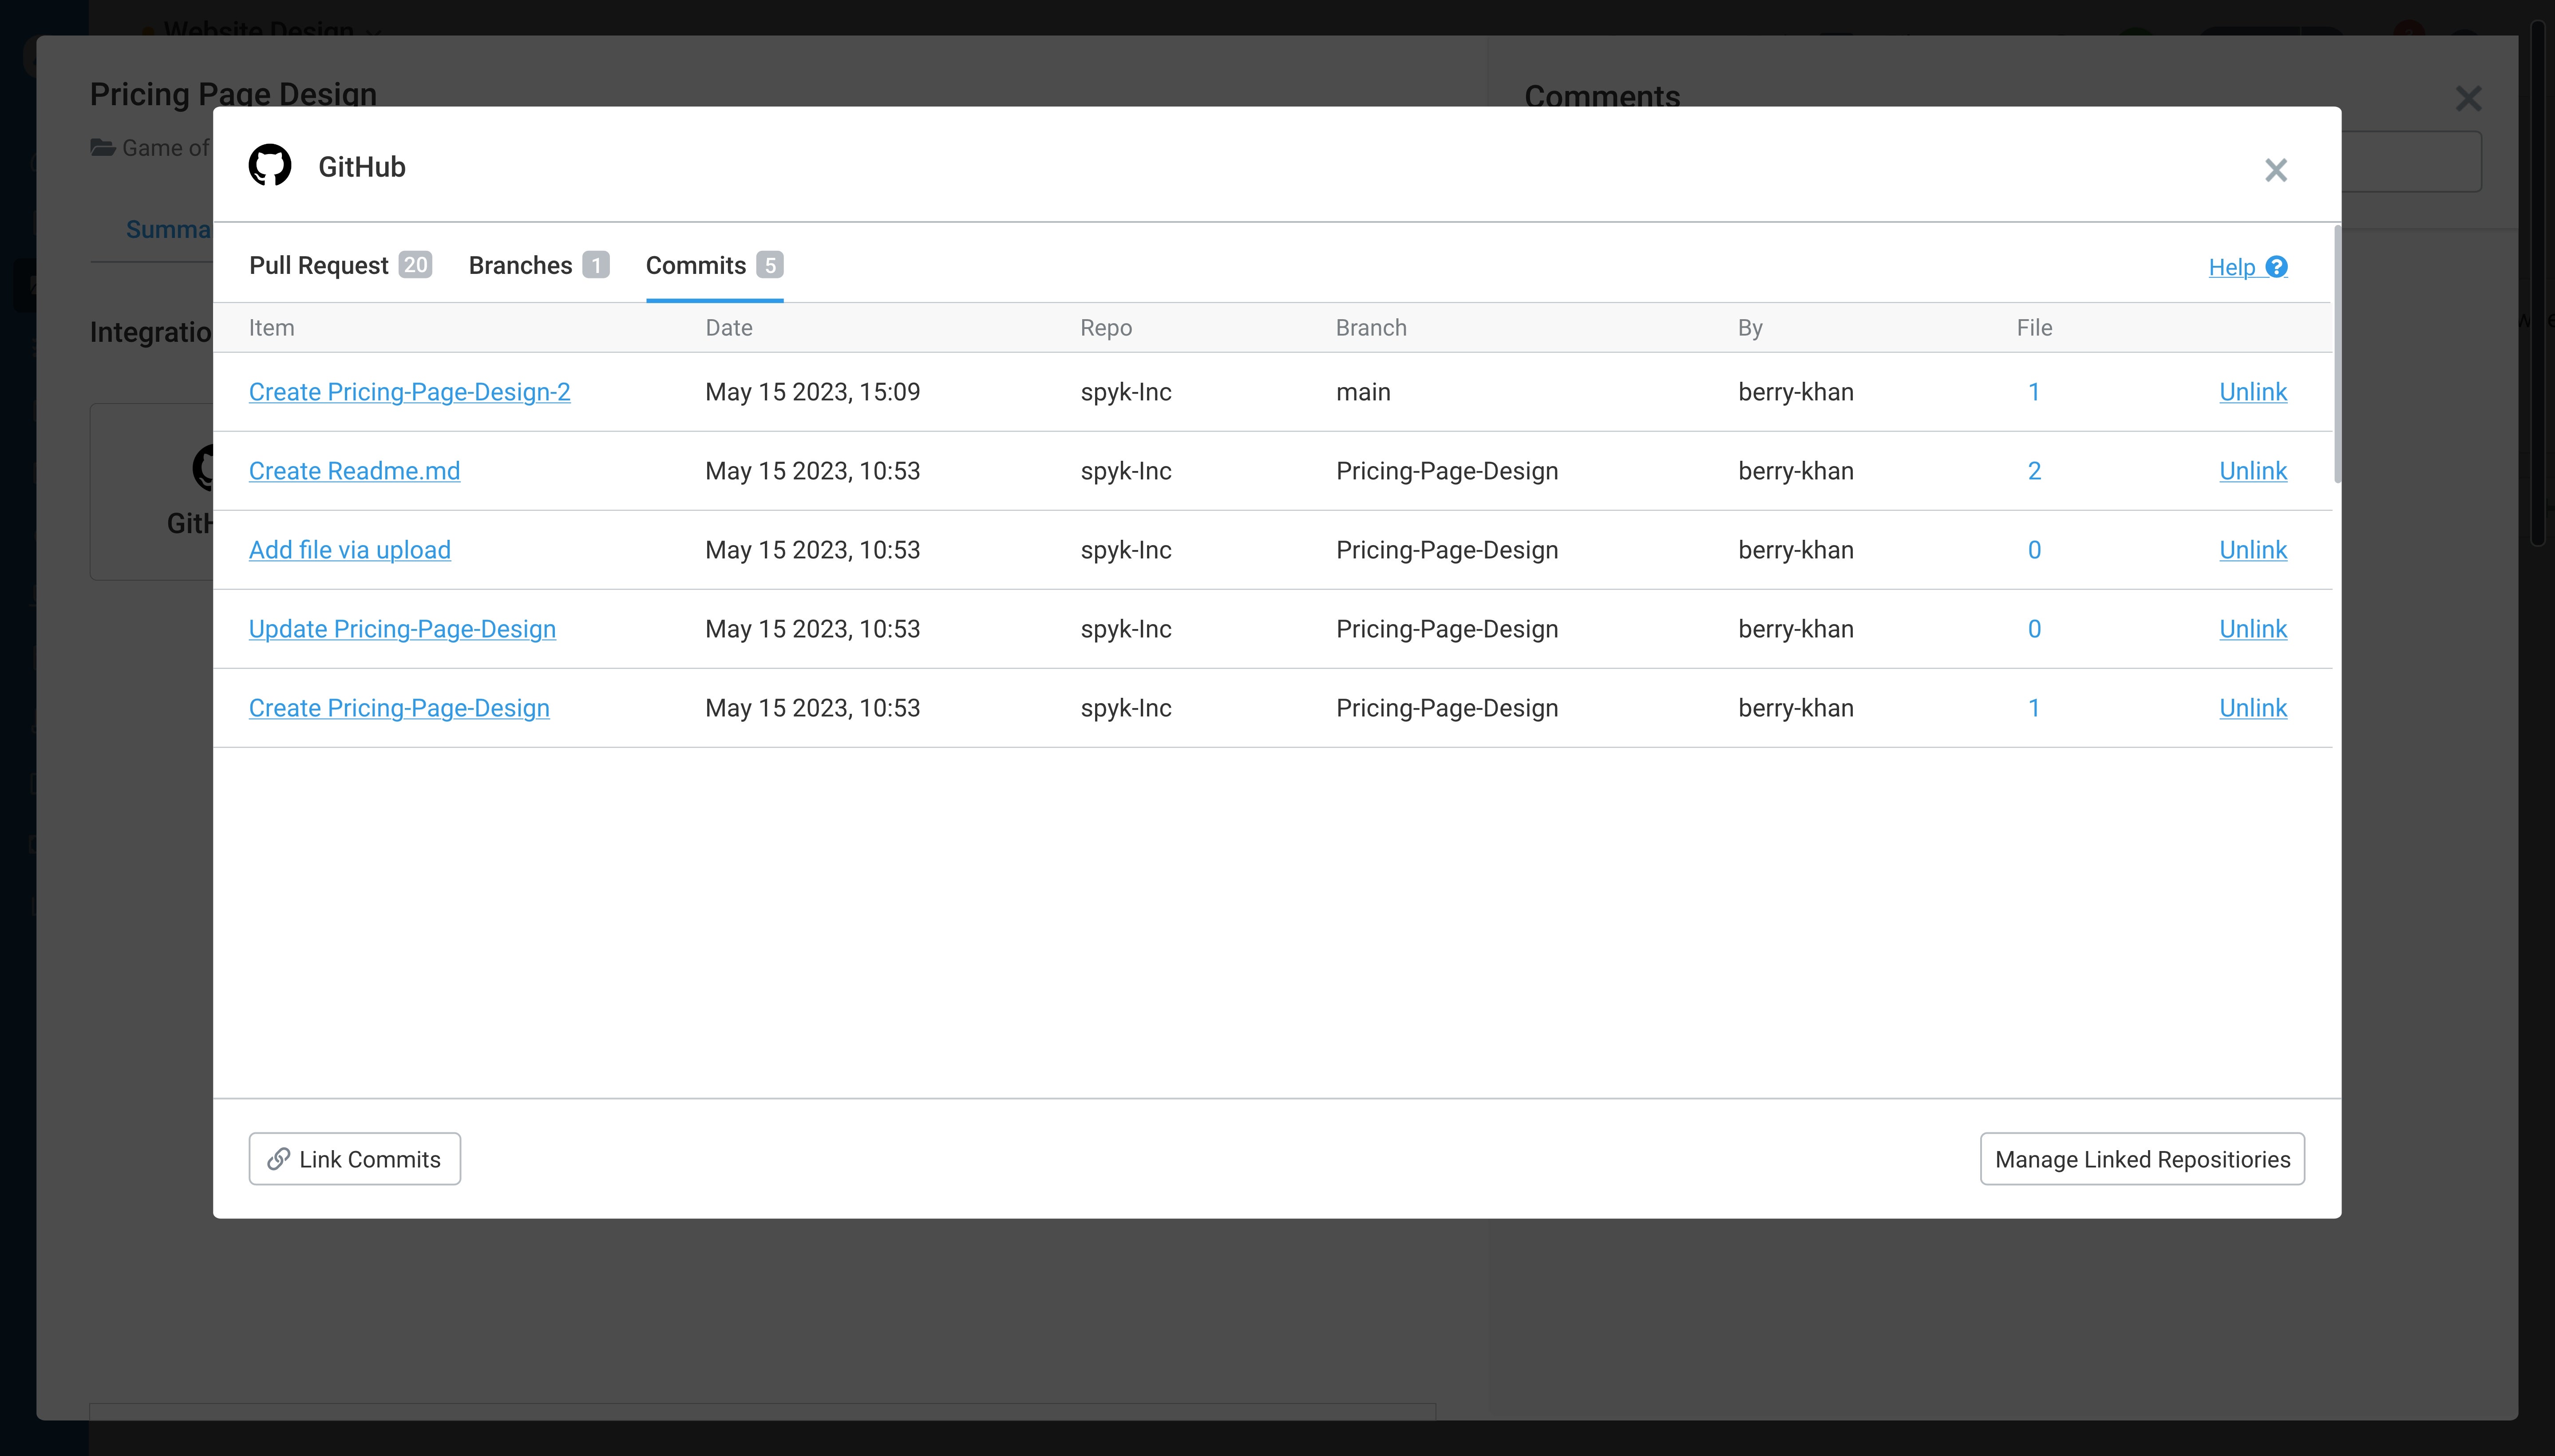The height and width of the screenshot is (1456, 2555).
Task: Switch to the Branches tab
Action: coord(538,265)
